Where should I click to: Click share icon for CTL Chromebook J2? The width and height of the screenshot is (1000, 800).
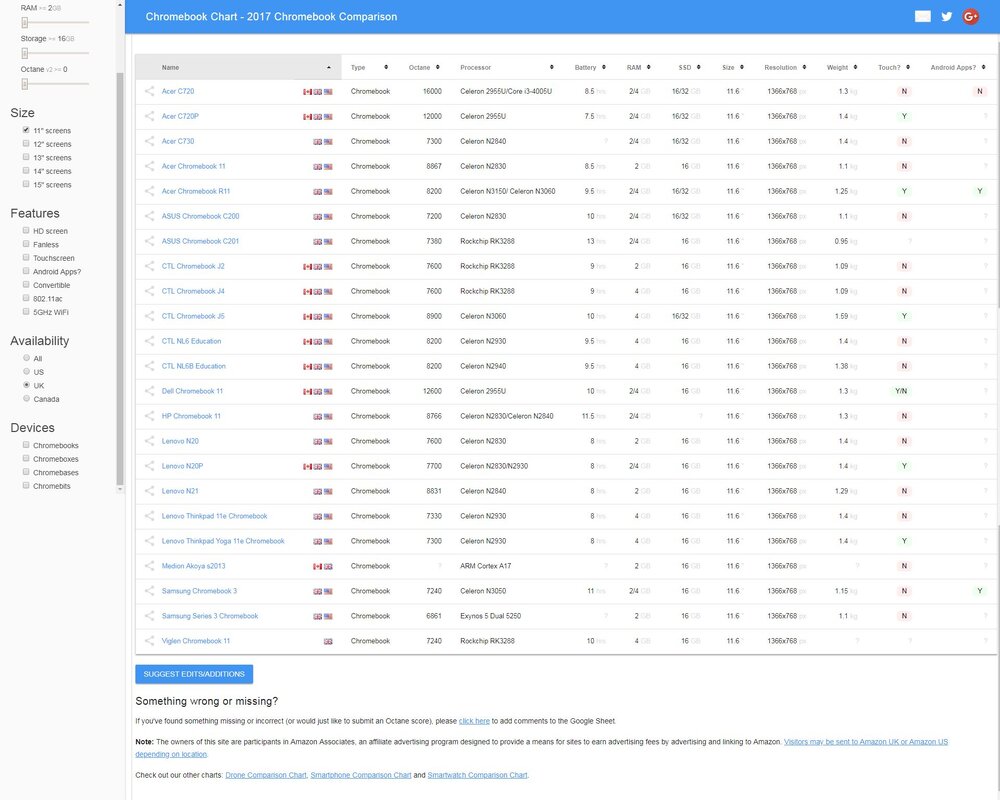coord(149,266)
